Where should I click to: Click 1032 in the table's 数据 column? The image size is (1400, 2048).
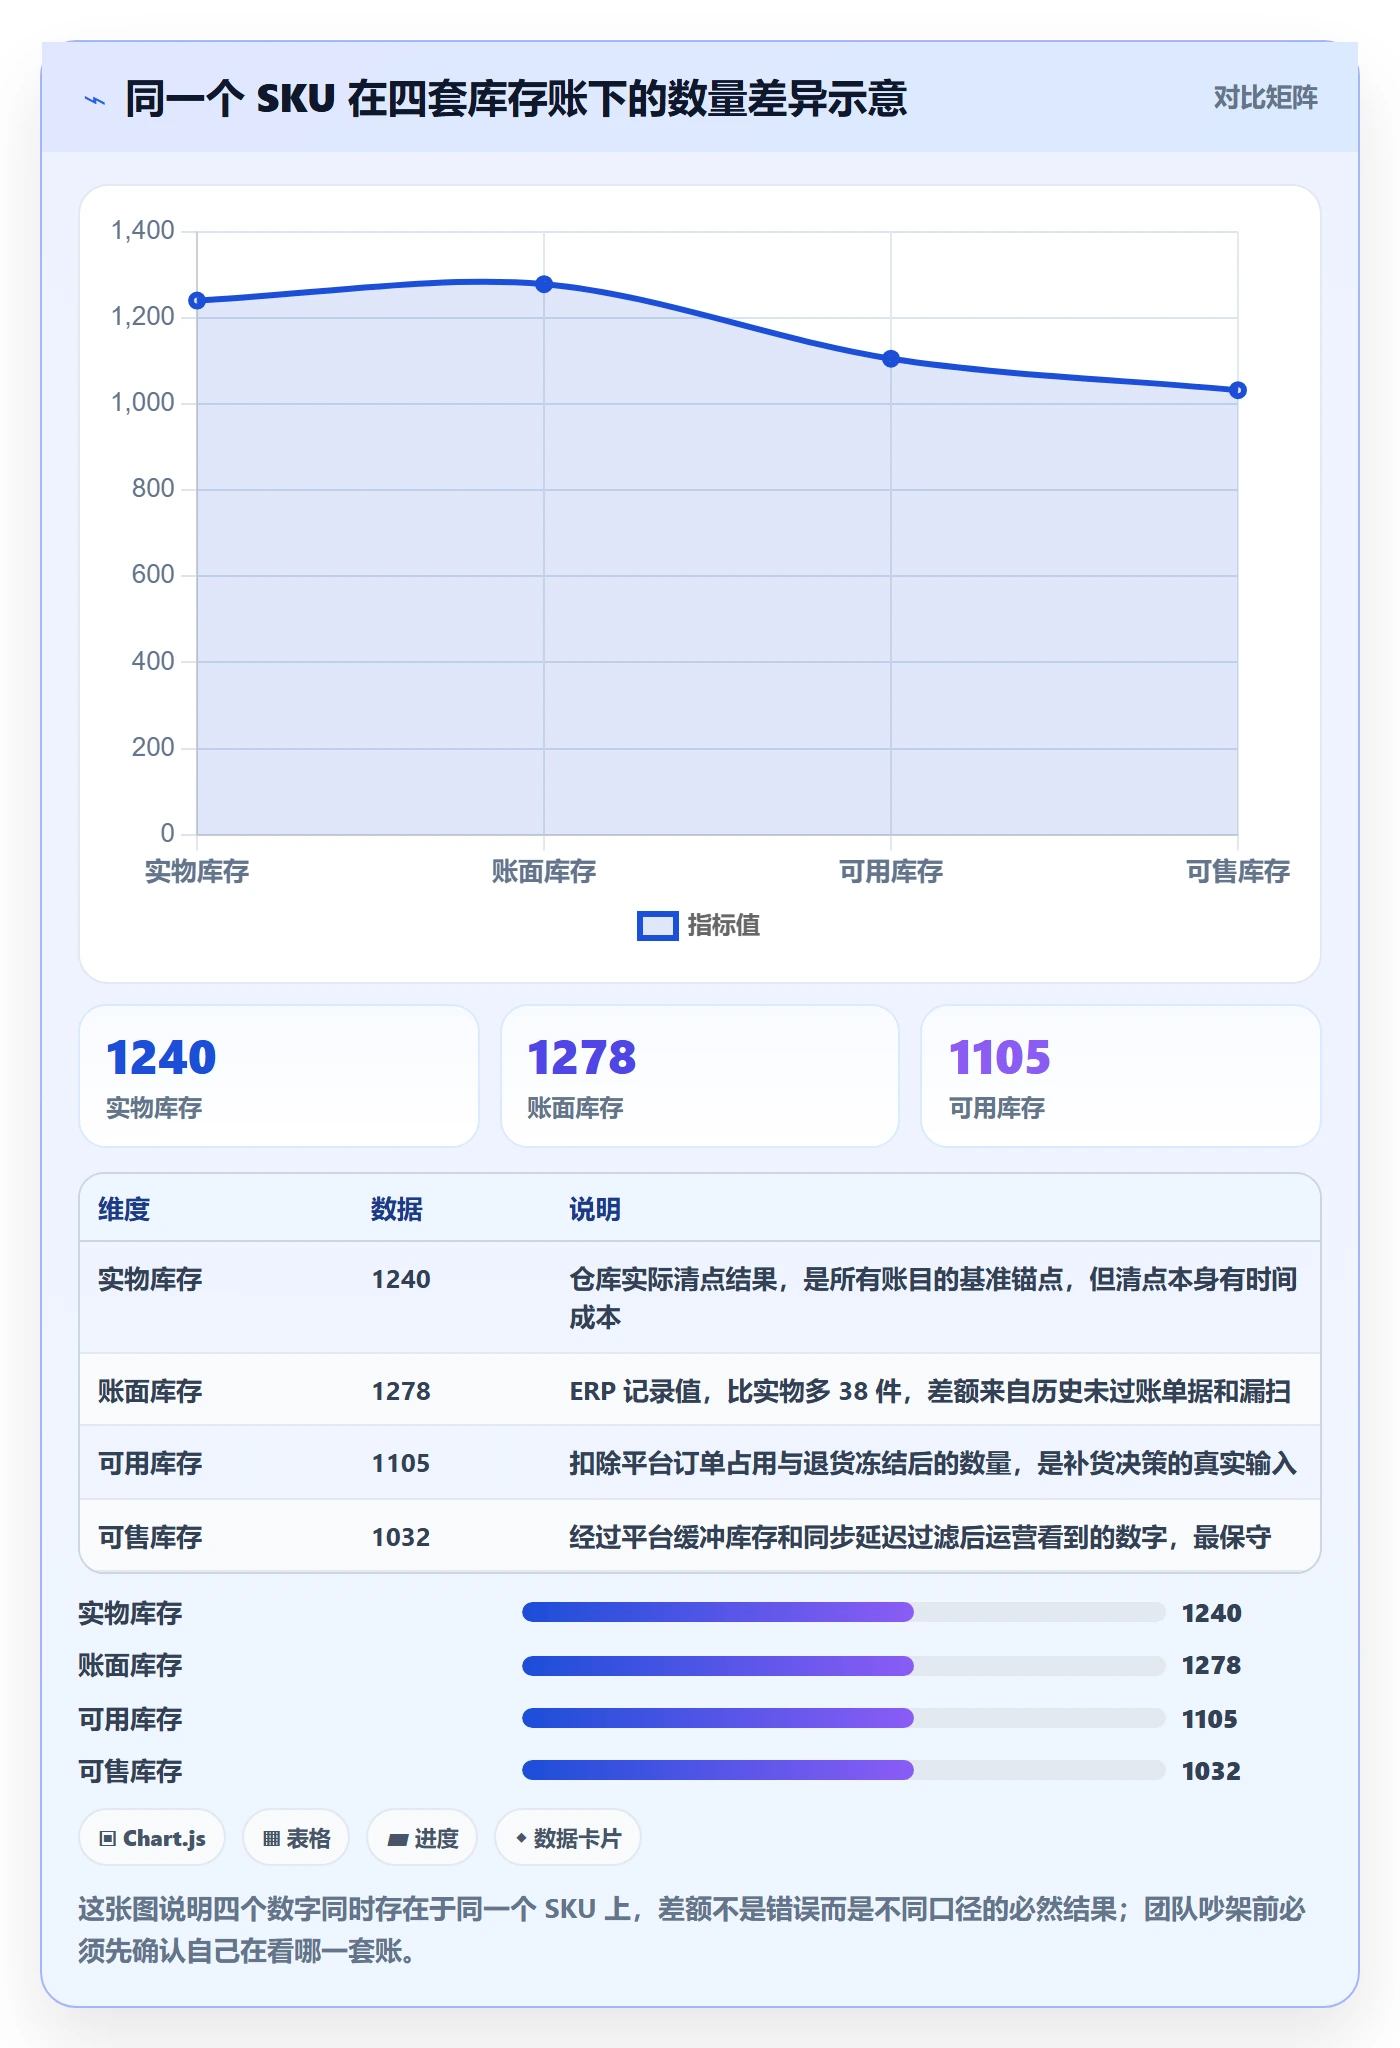tap(401, 1537)
